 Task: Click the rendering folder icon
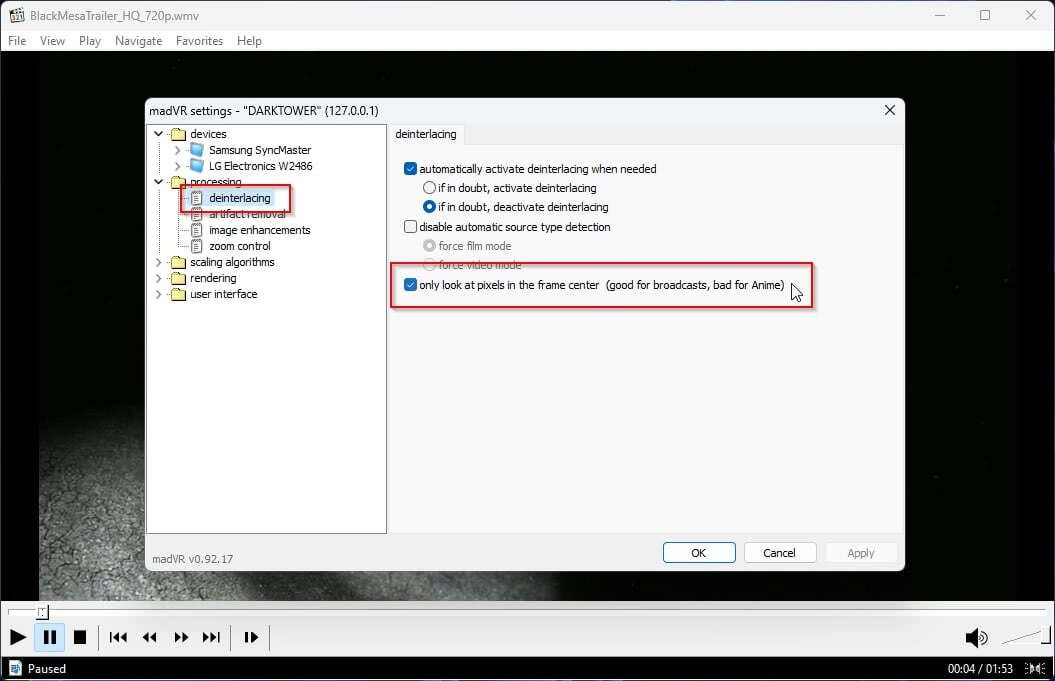(178, 278)
